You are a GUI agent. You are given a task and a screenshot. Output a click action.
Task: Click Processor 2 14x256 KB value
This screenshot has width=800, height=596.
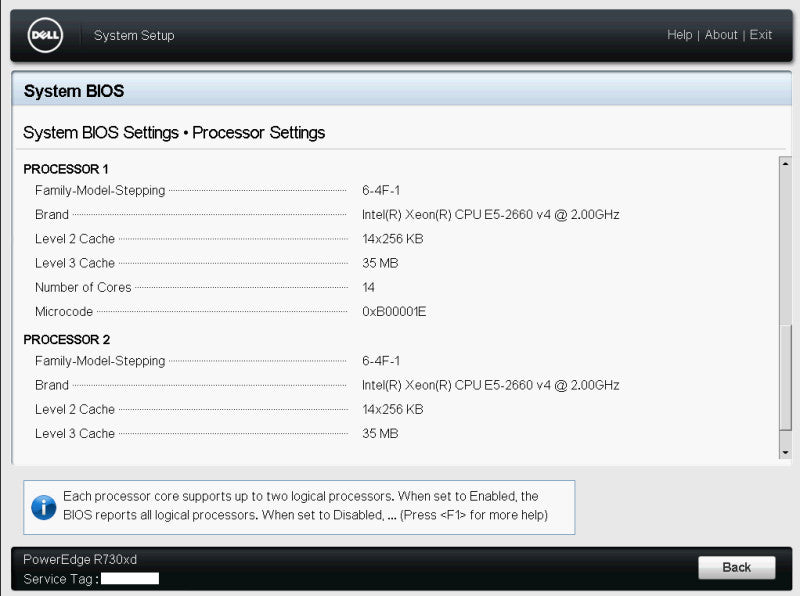click(393, 409)
